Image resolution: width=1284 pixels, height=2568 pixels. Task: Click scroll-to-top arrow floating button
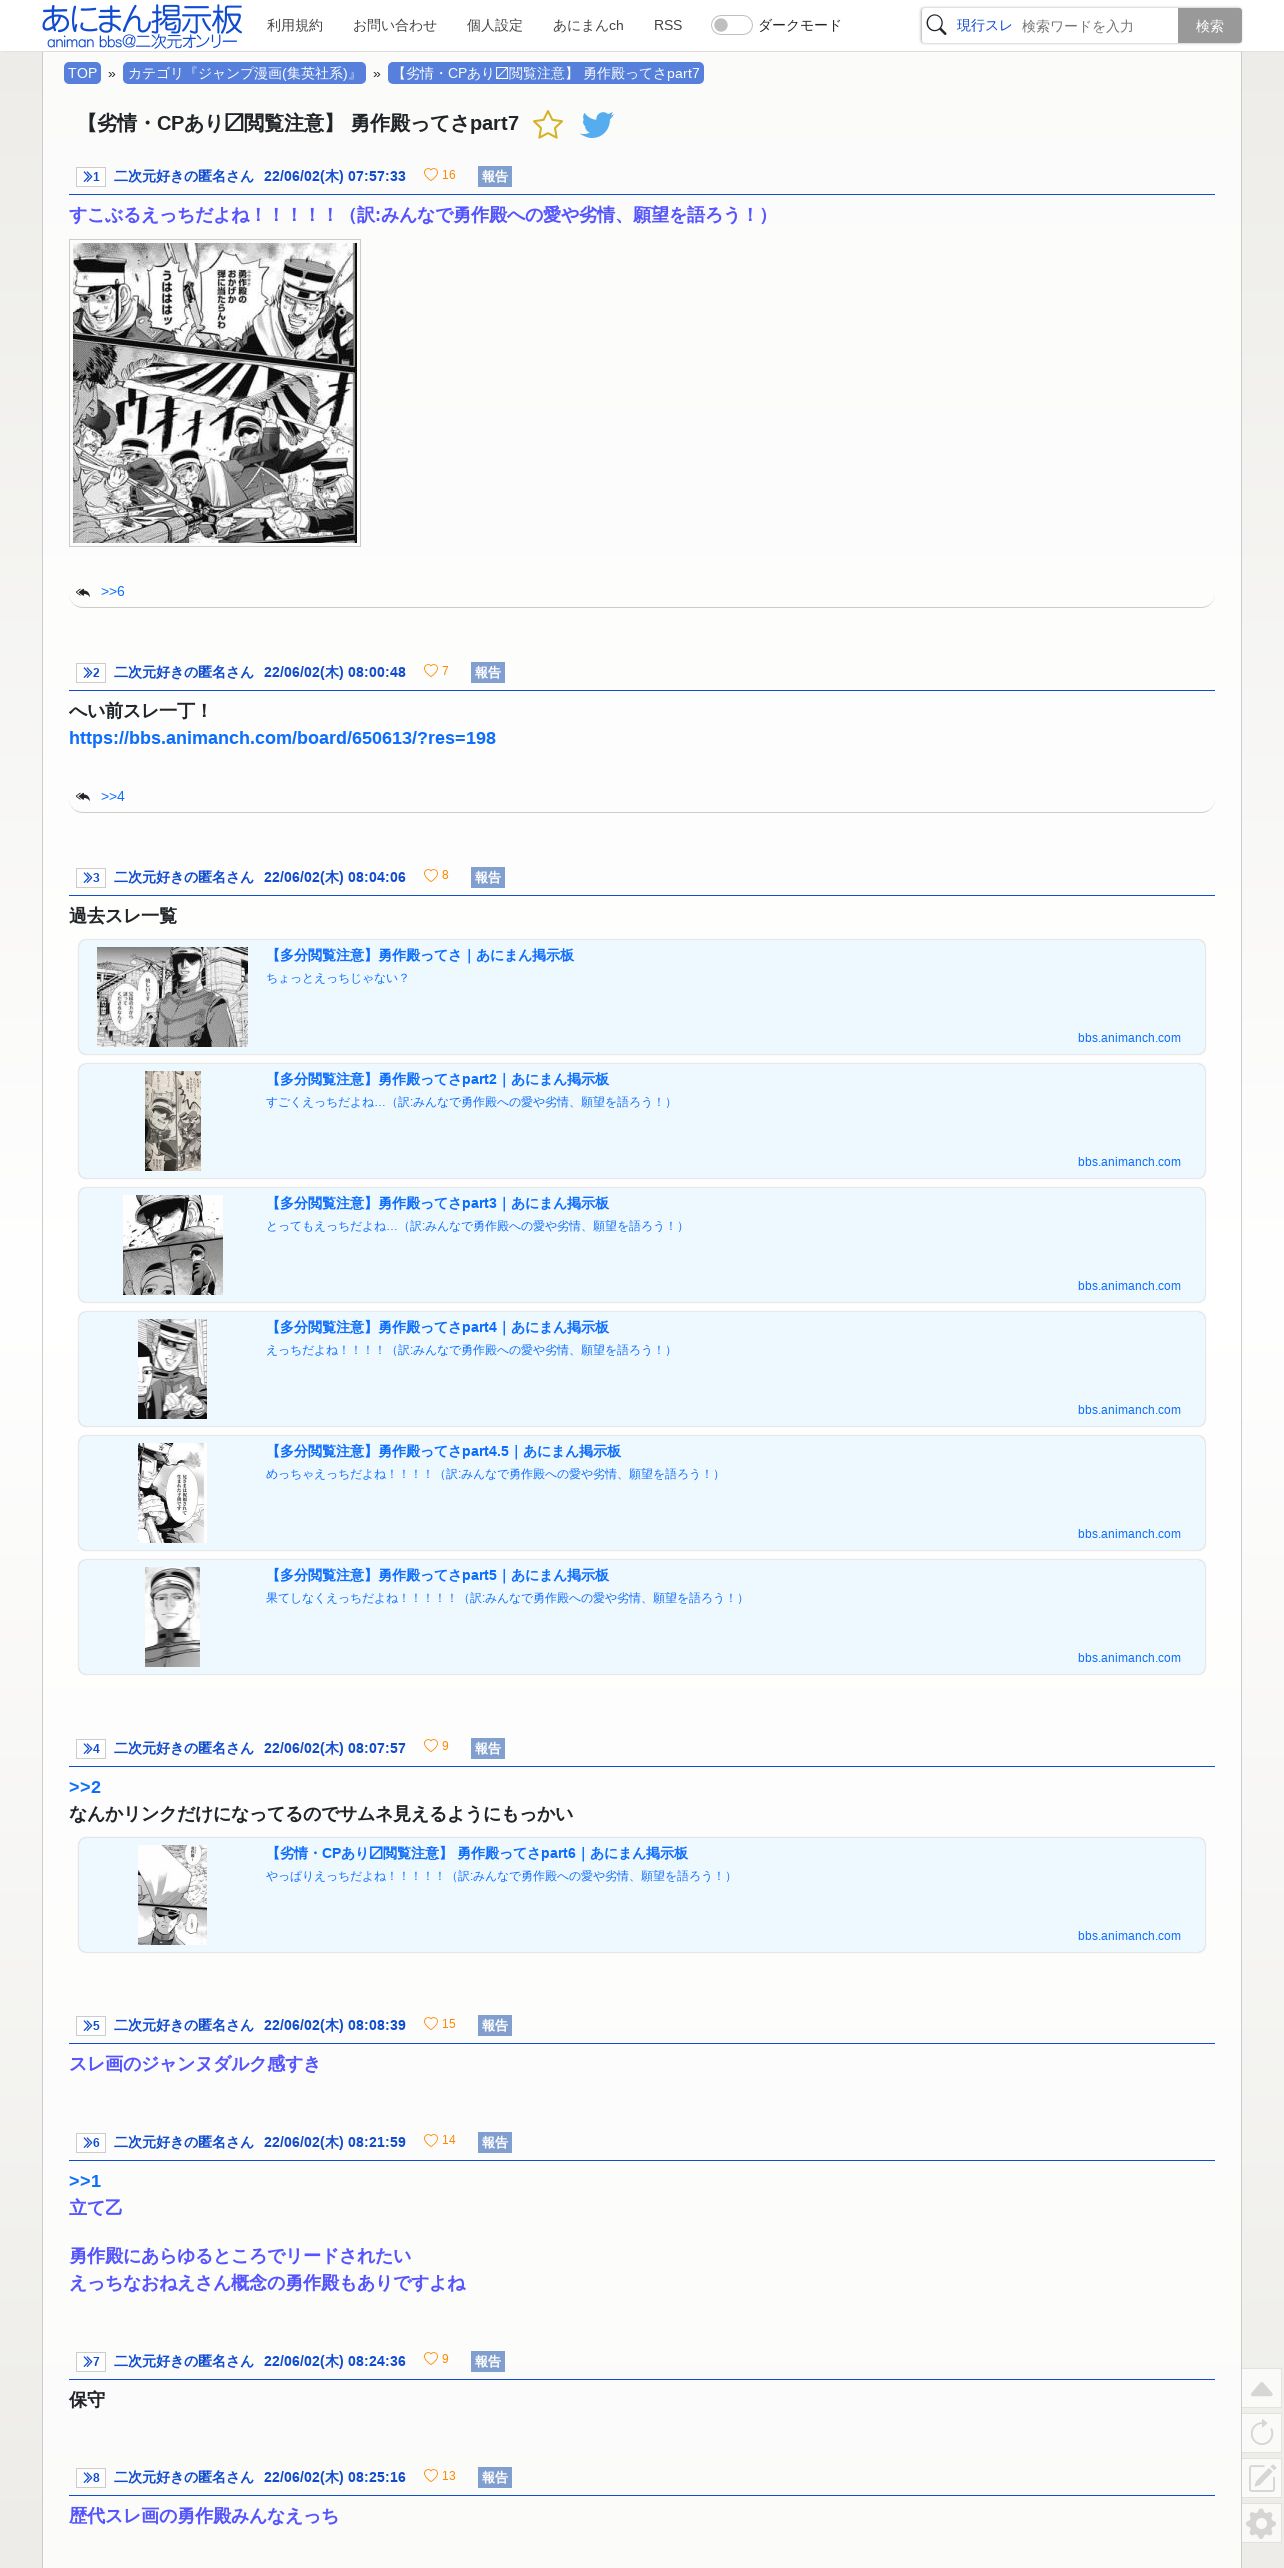(1262, 2389)
